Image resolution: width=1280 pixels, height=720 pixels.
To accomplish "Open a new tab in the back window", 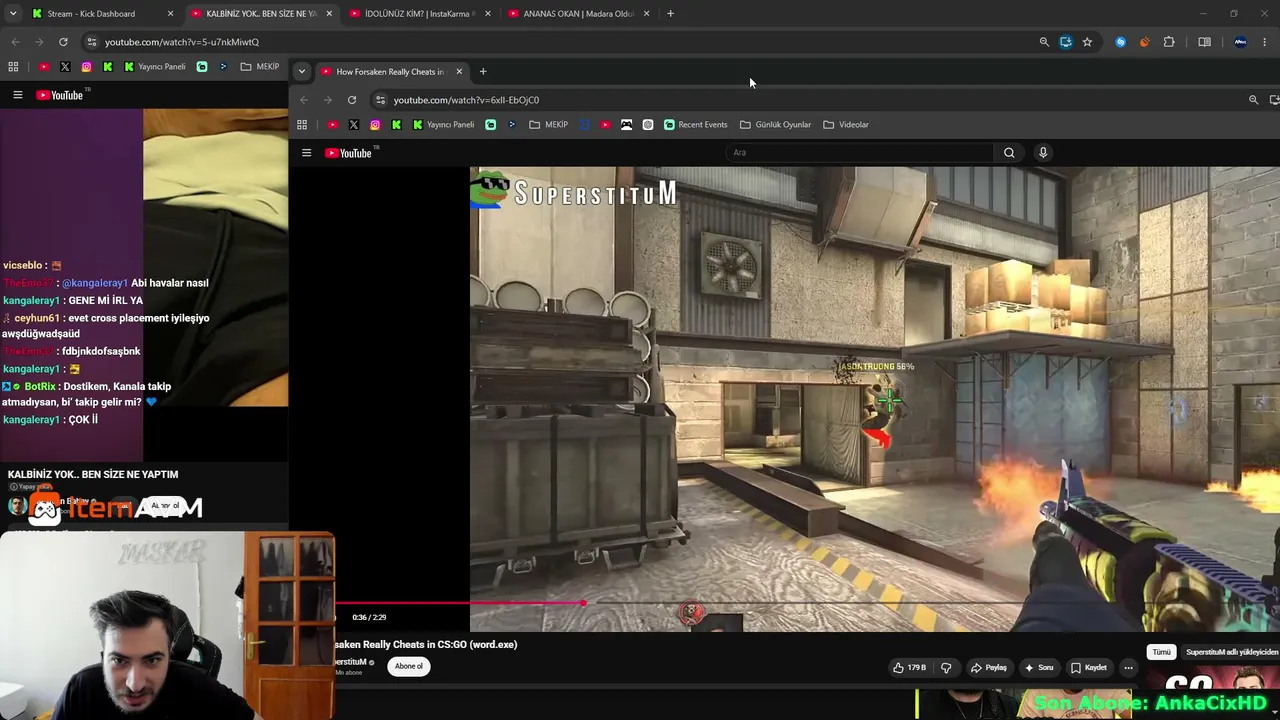I will click(670, 14).
